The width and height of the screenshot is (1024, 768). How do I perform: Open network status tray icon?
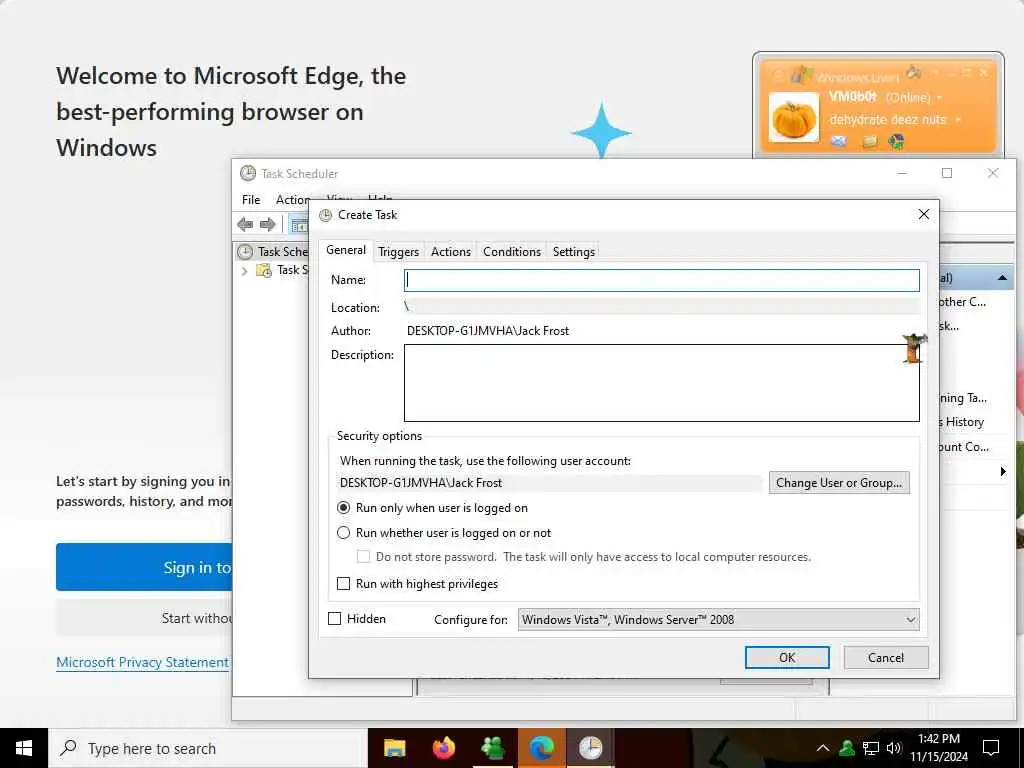pos(871,748)
